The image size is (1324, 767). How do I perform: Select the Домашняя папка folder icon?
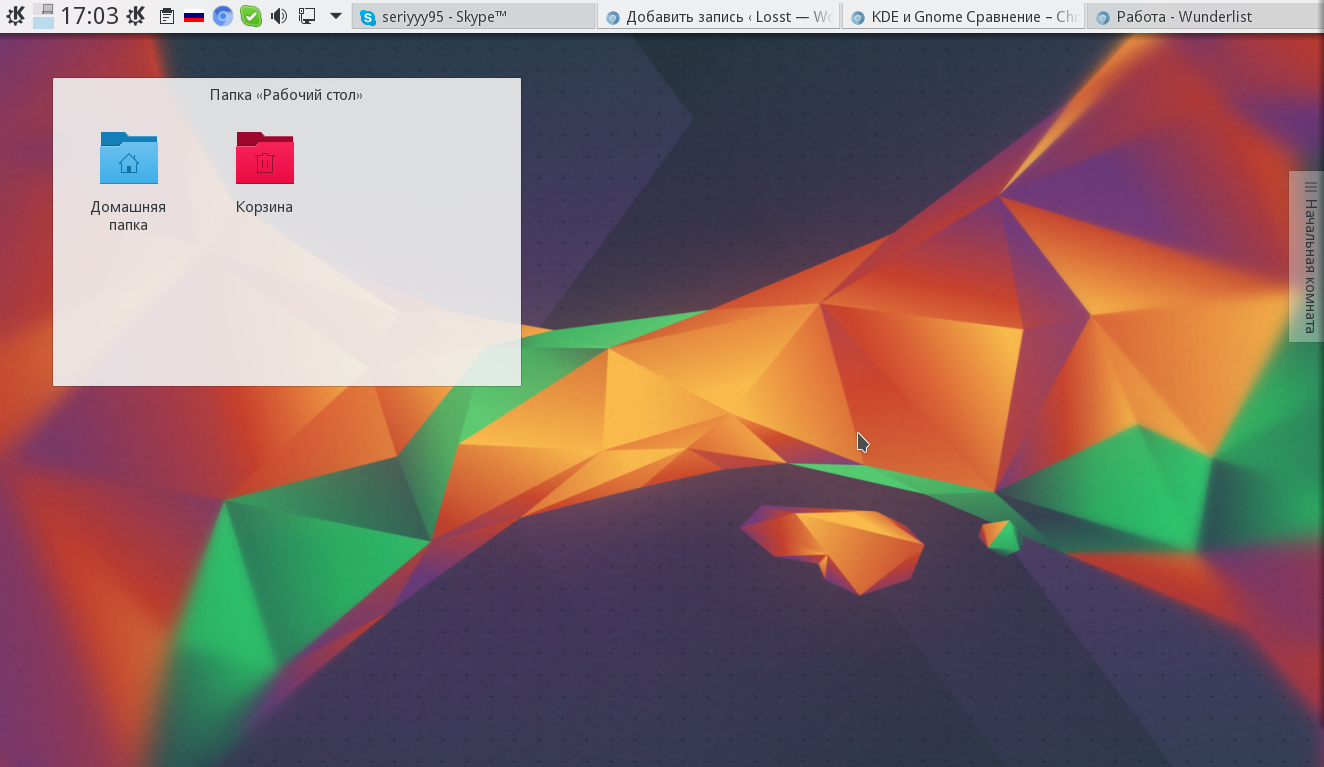pyautogui.click(x=128, y=160)
